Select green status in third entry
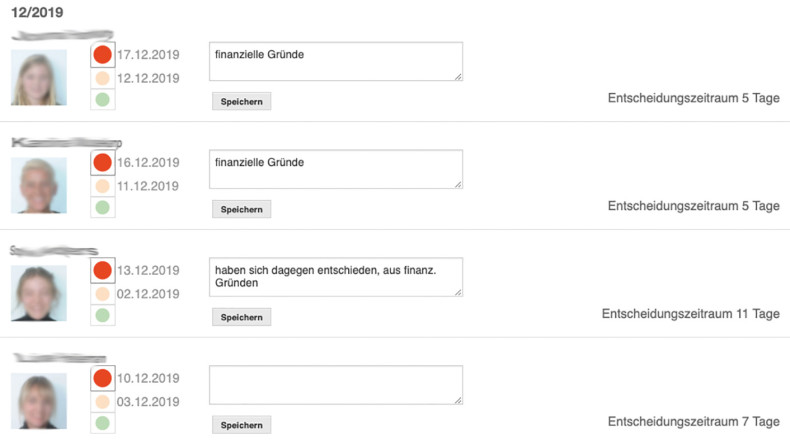This screenshot has width=790, height=444. pyautogui.click(x=102, y=315)
